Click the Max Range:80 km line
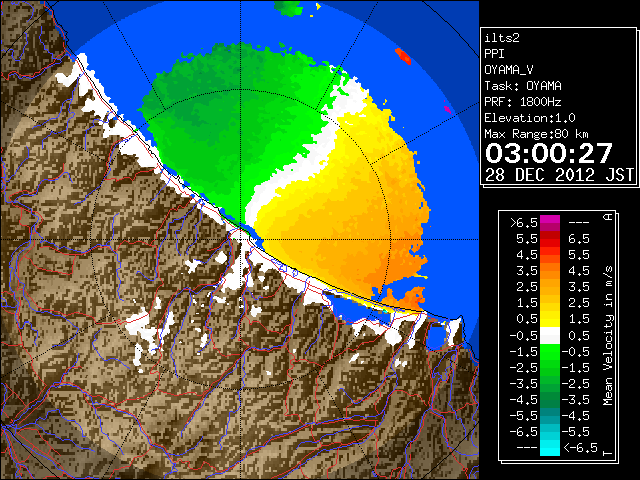Viewport: 640px width, 480px height. pyautogui.click(x=536, y=134)
